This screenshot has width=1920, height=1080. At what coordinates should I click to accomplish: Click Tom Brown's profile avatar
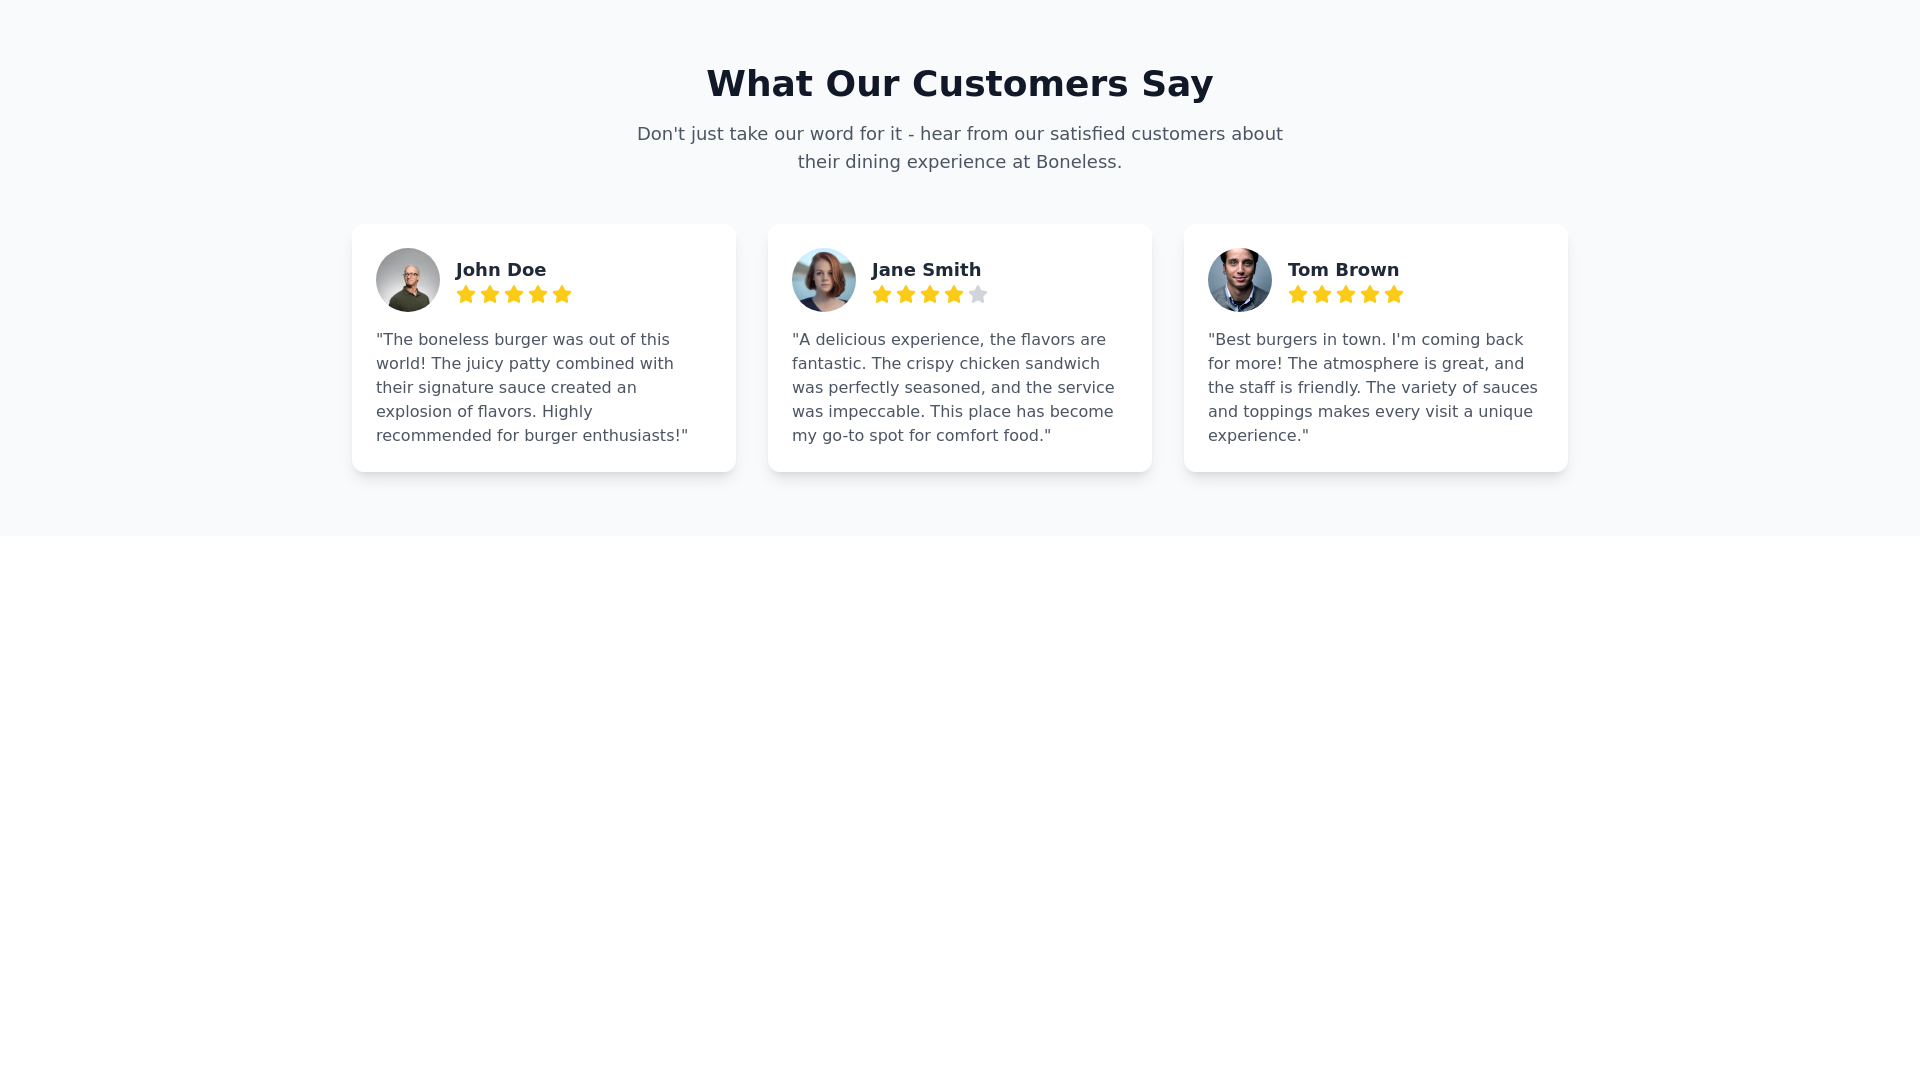(x=1240, y=280)
